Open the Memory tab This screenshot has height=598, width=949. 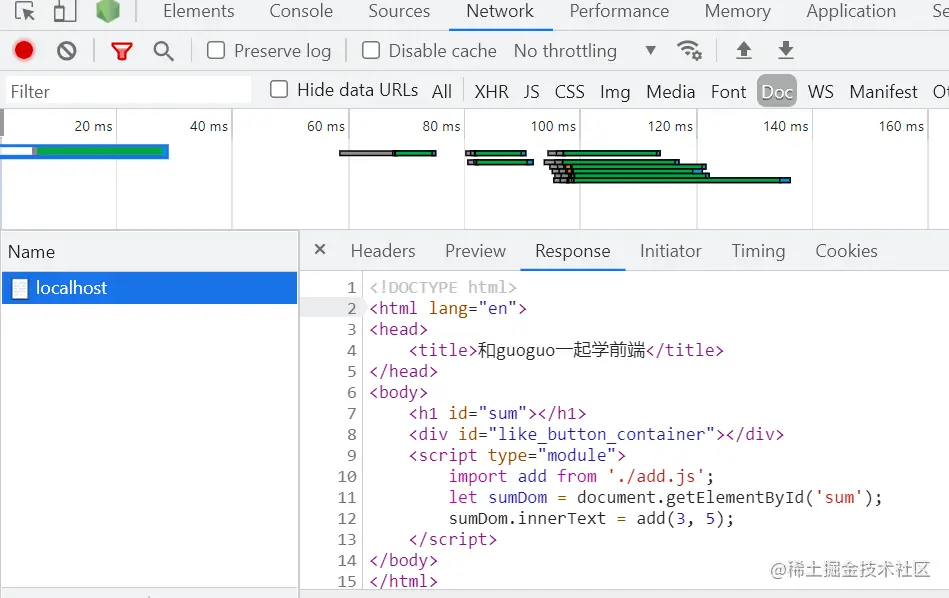point(738,11)
